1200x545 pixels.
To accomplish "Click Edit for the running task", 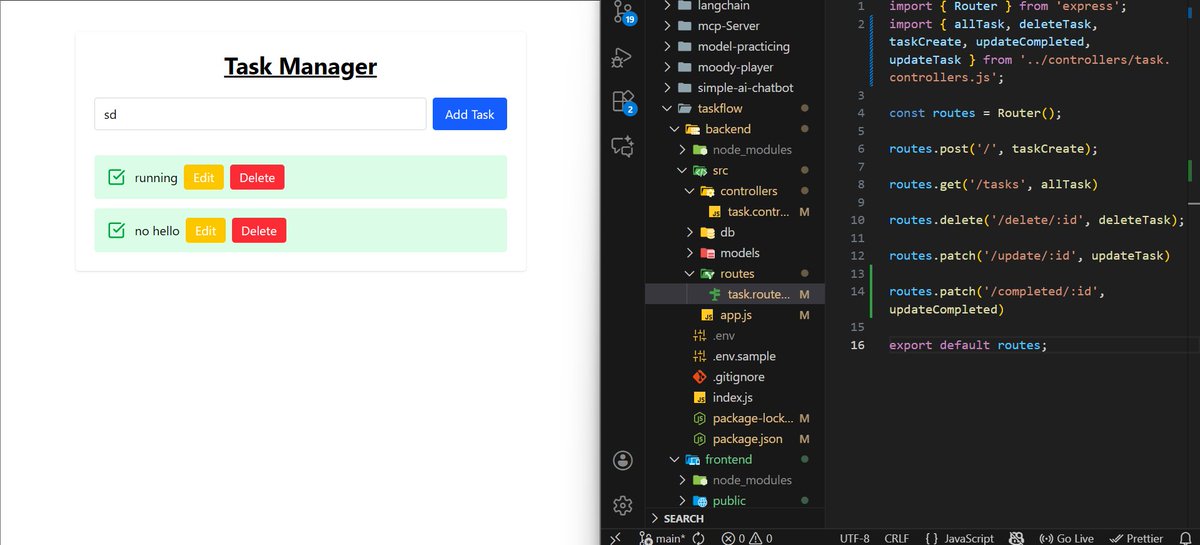I will point(203,177).
